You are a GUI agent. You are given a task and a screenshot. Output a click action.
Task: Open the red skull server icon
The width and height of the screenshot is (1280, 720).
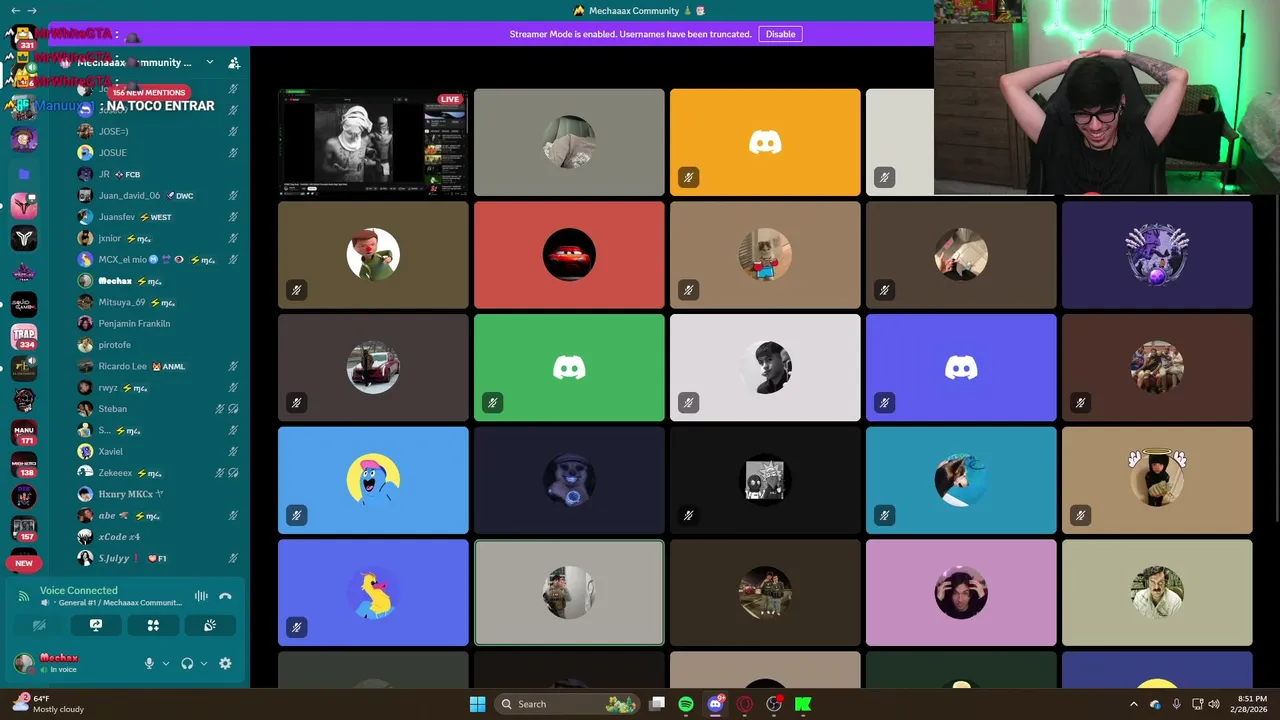tap(24, 401)
